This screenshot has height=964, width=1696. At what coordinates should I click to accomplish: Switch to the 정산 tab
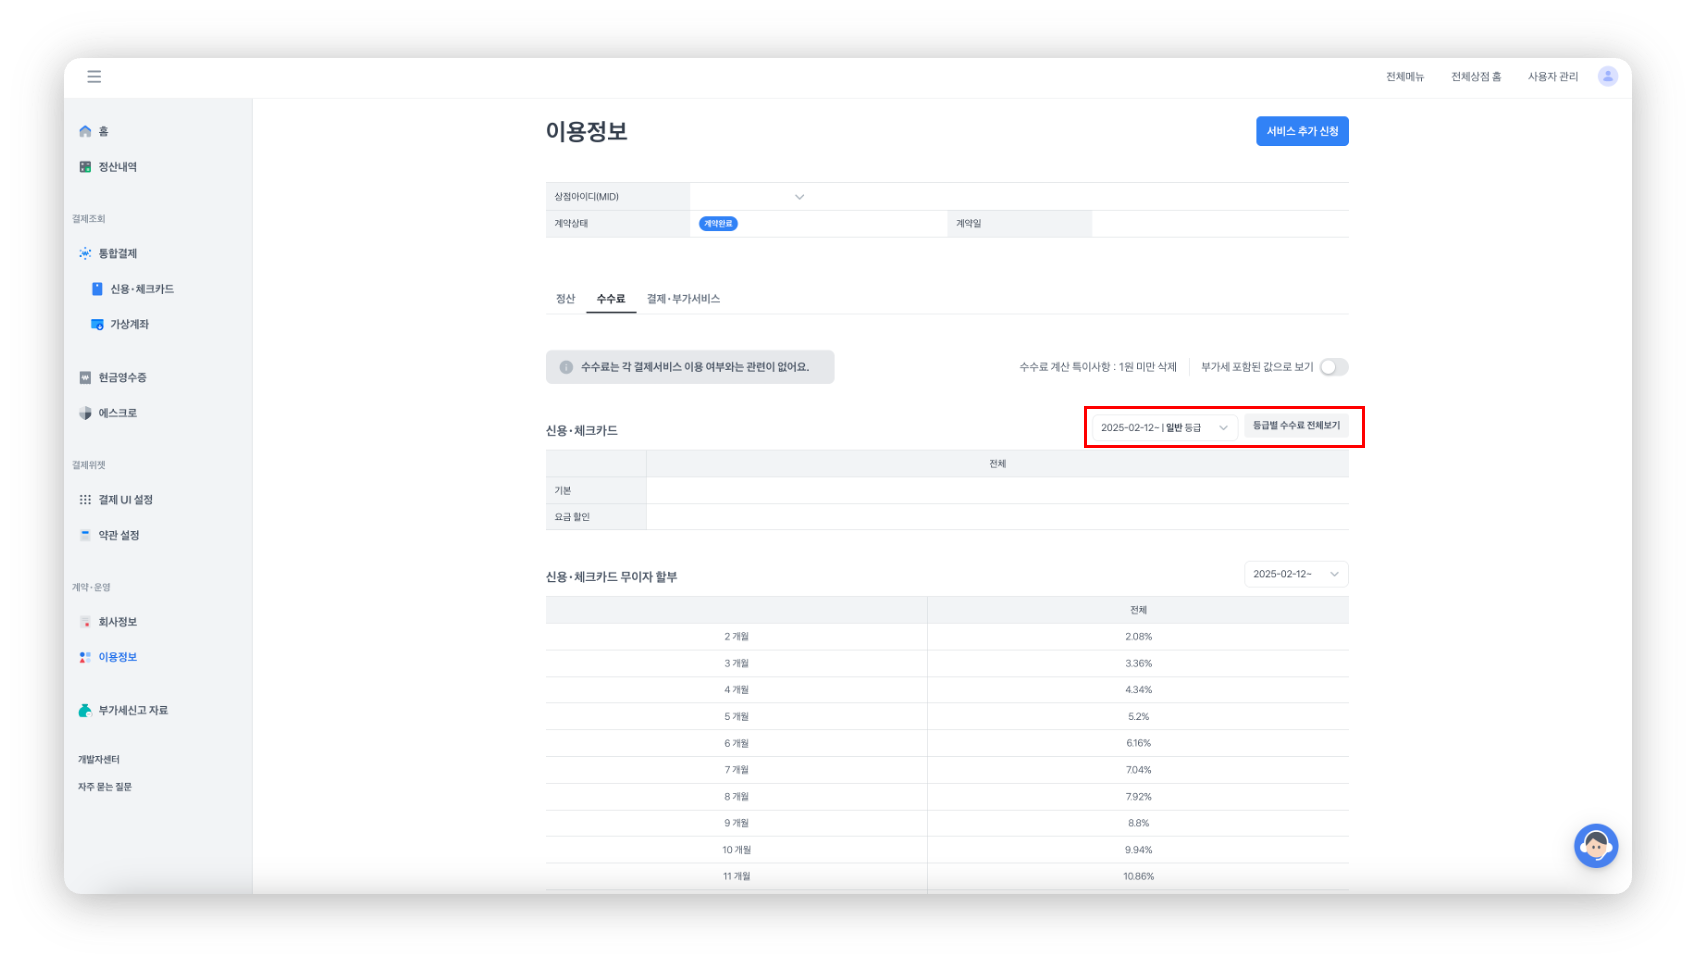[565, 299]
